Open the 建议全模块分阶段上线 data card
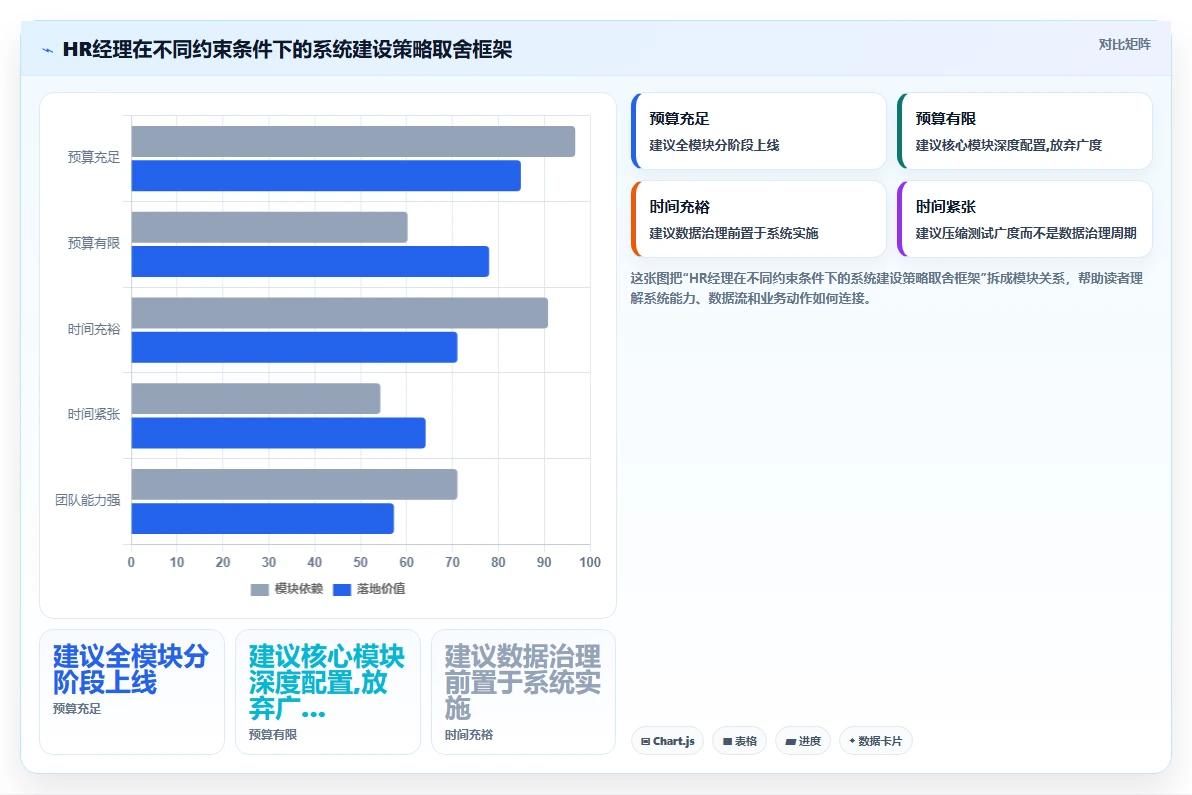1192x795 pixels. tap(132, 692)
